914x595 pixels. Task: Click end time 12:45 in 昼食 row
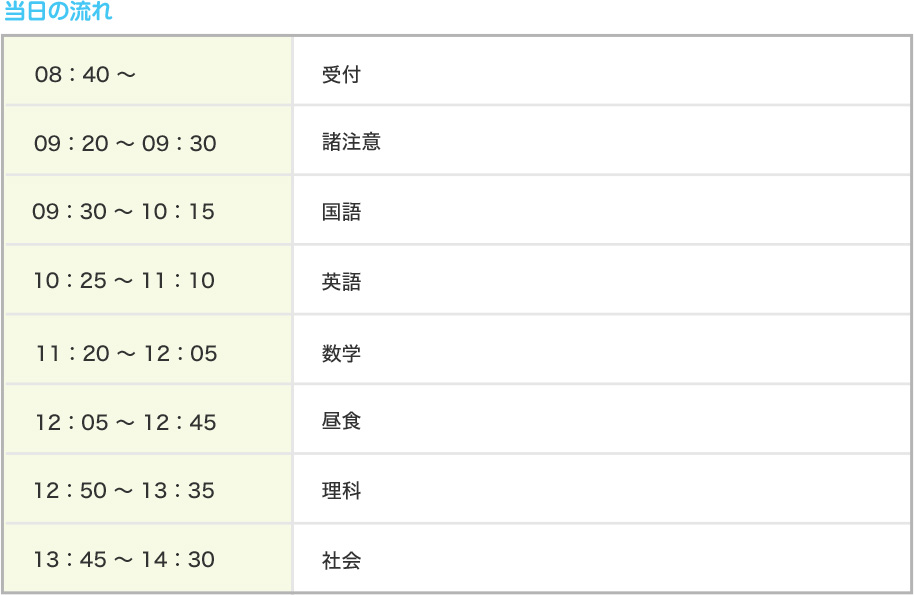pyautogui.click(x=180, y=422)
